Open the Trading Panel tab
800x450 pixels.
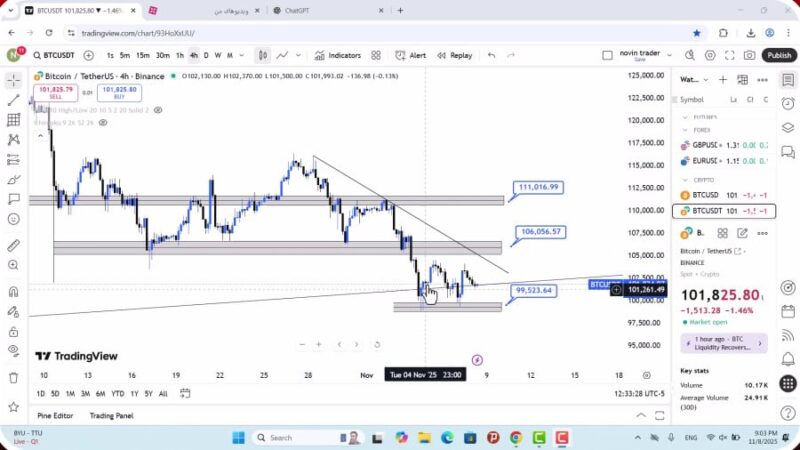[111, 415]
